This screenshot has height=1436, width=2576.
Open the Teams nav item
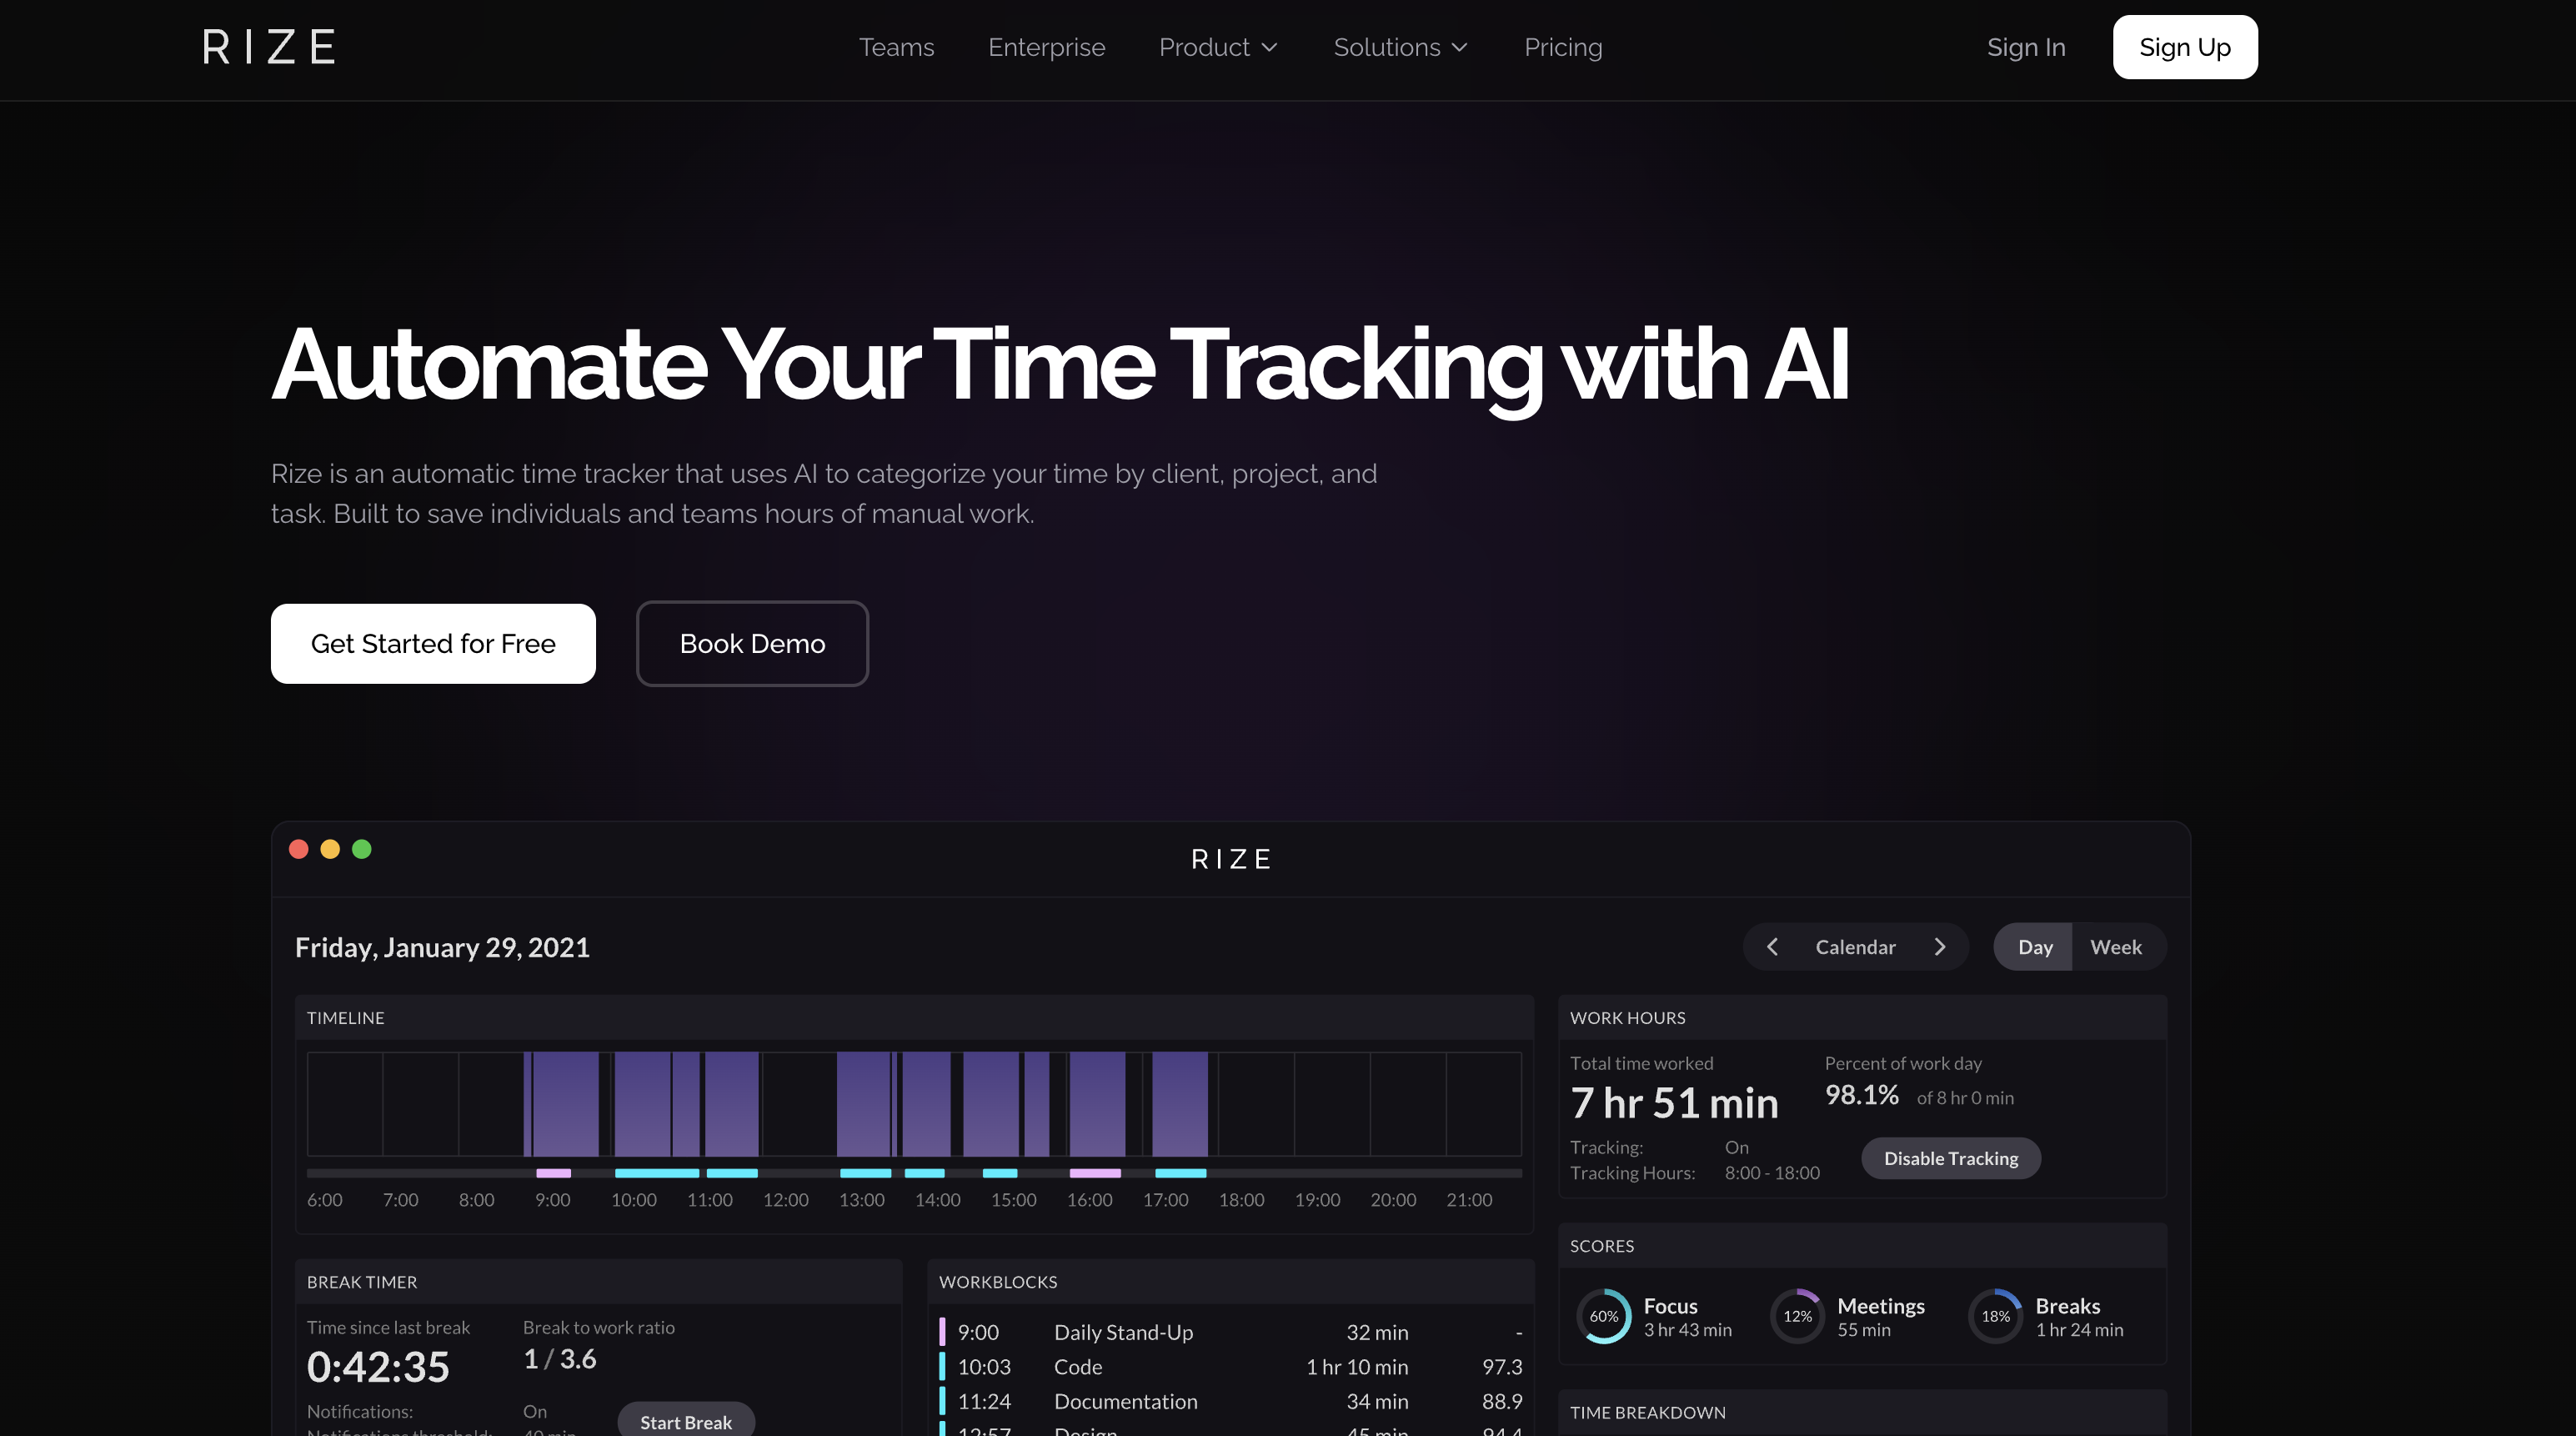(896, 47)
